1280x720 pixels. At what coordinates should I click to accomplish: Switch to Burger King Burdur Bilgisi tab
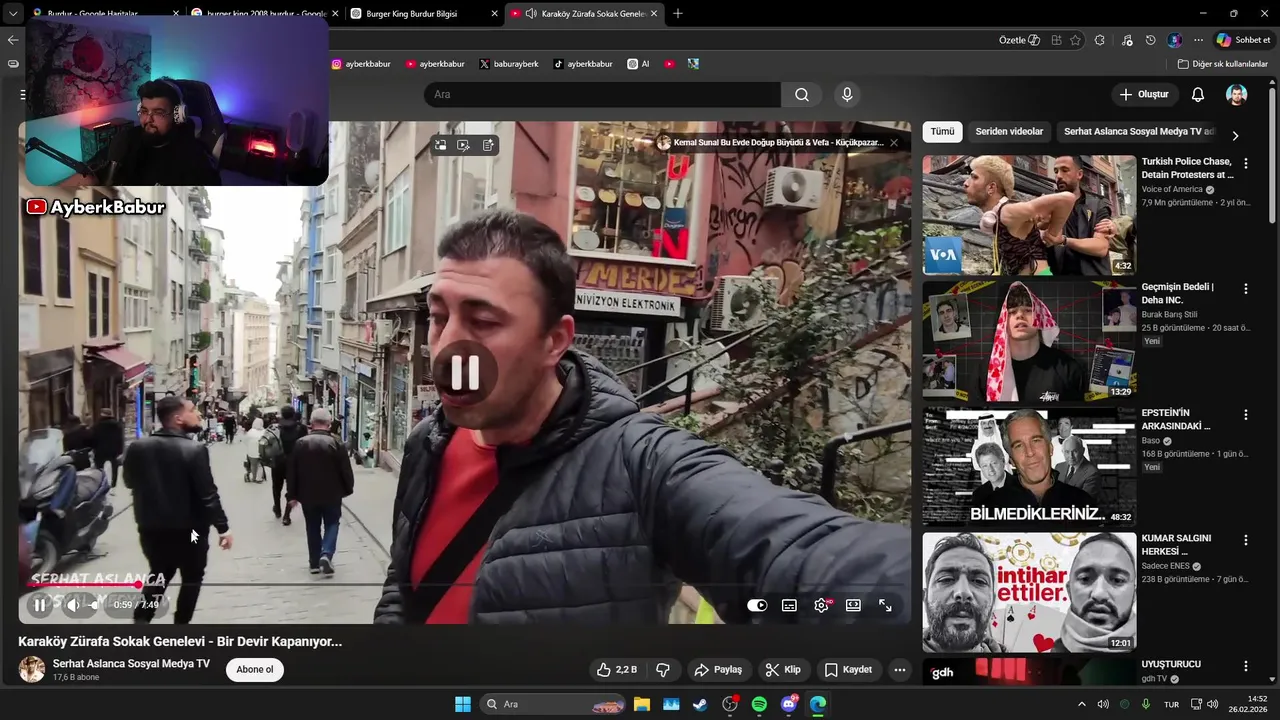425,14
